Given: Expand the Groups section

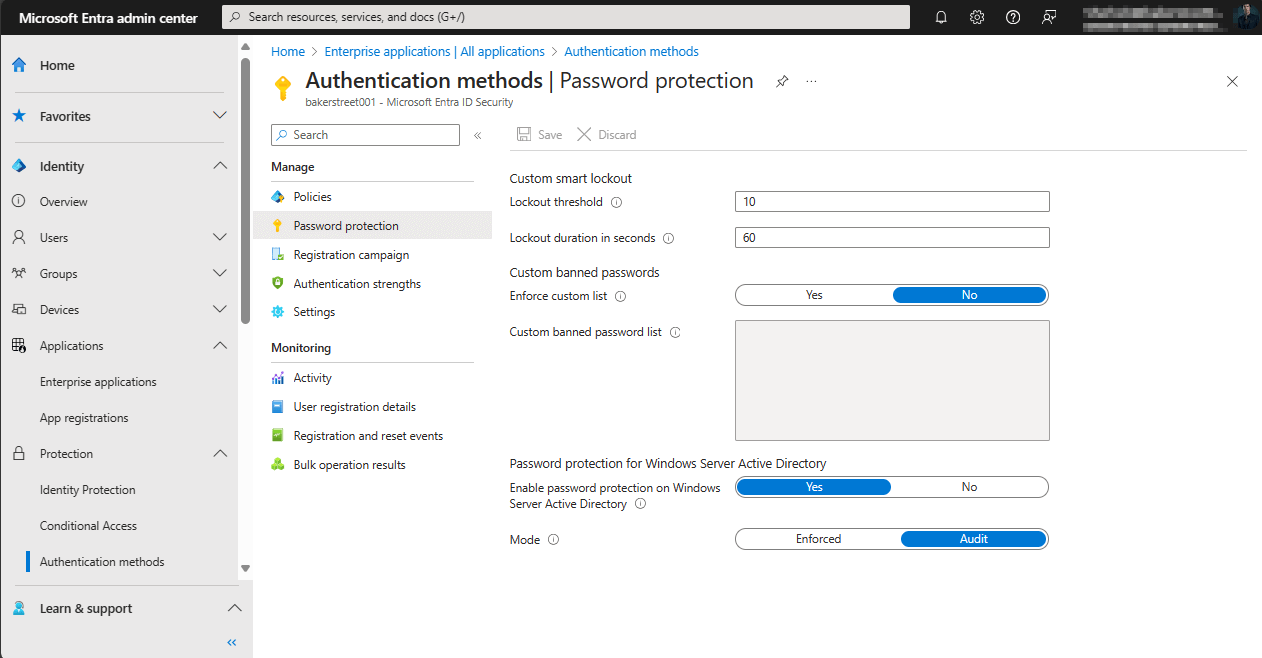Looking at the screenshot, I should [219, 273].
